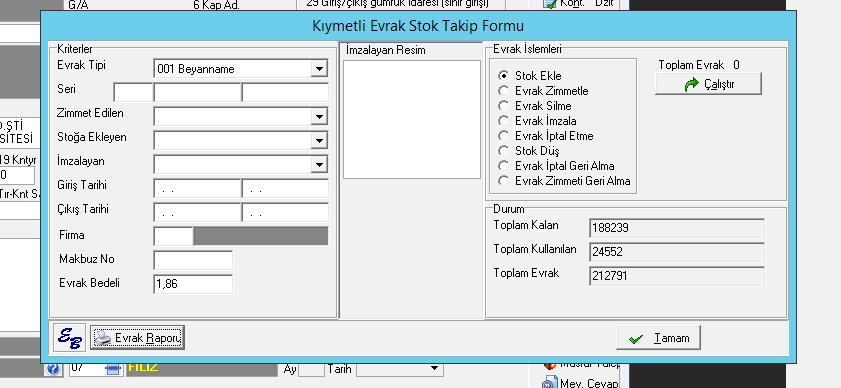Open Evrak Raporu printer report
Viewport: 841px width, 388px height.
pyautogui.click(x=137, y=338)
